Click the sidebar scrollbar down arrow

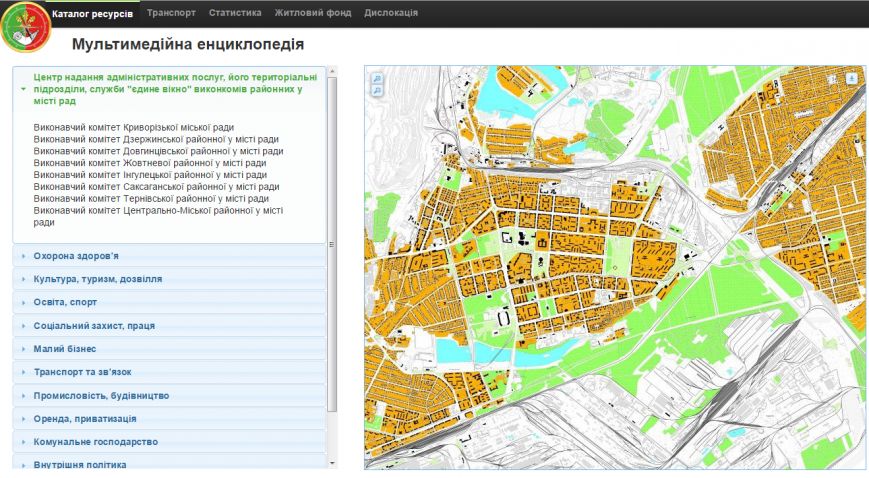click(x=333, y=463)
